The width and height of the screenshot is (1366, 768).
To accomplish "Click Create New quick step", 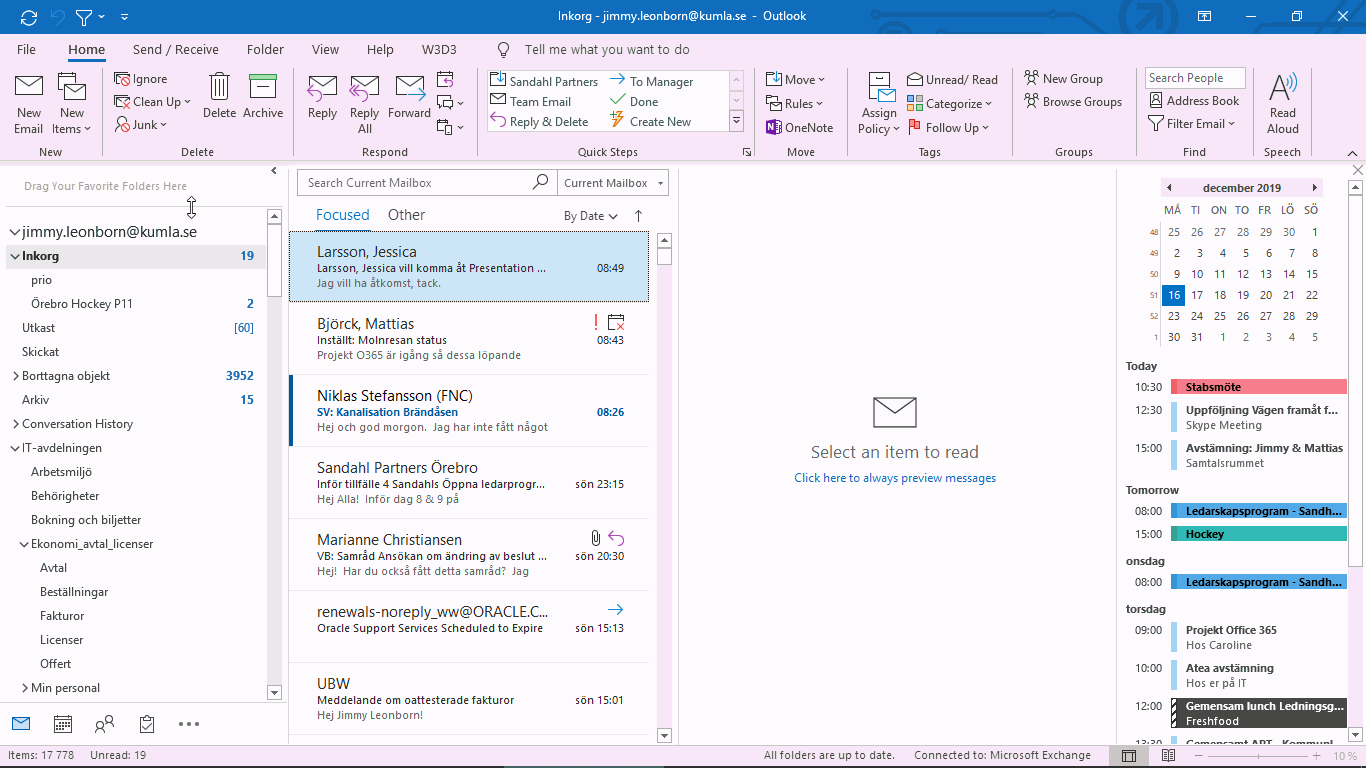I will point(650,121).
